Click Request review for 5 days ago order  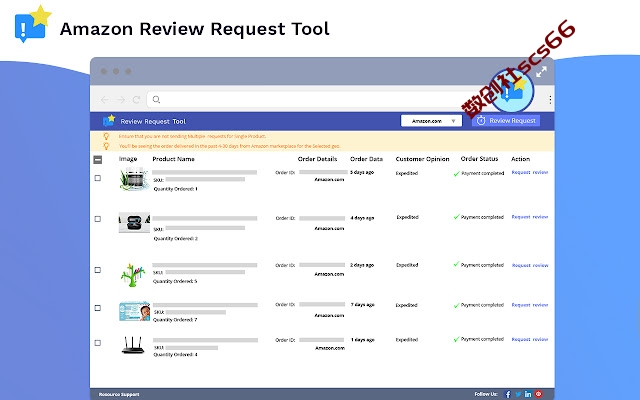[x=530, y=172]
